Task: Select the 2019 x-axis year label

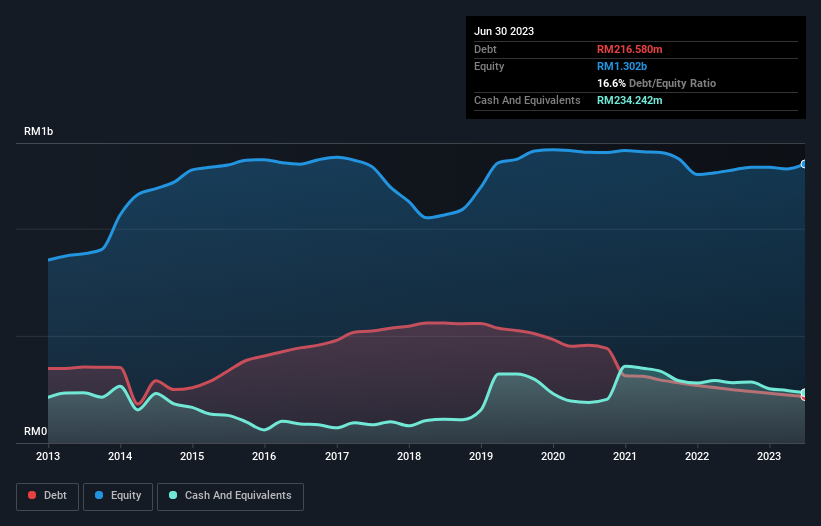Action: (x=481, y=457)
